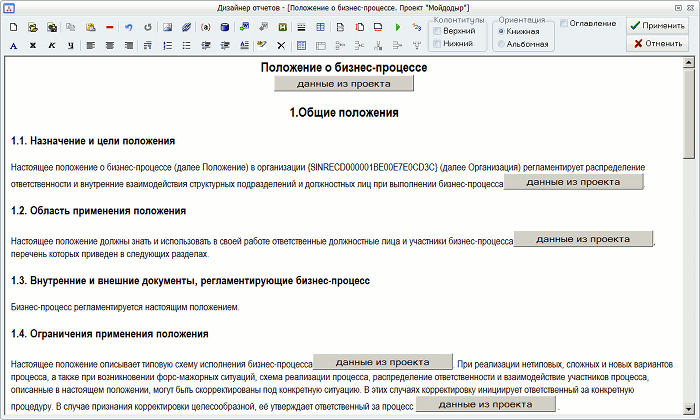Image resolution: width=700 pixels, height=420 pixels.
Task: Click heading '1.Общие положения'
Action: [344, 112]
